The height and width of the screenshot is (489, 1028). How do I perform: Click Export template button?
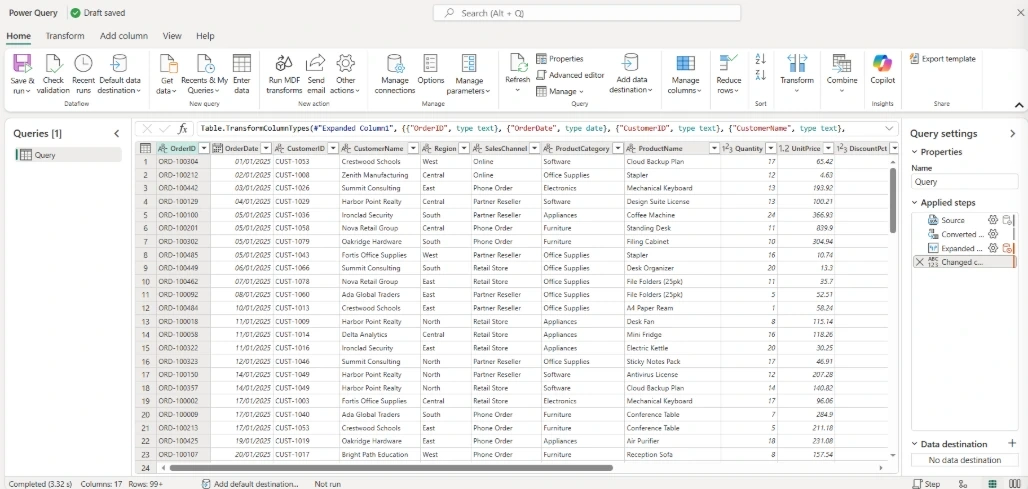[943, 59]
